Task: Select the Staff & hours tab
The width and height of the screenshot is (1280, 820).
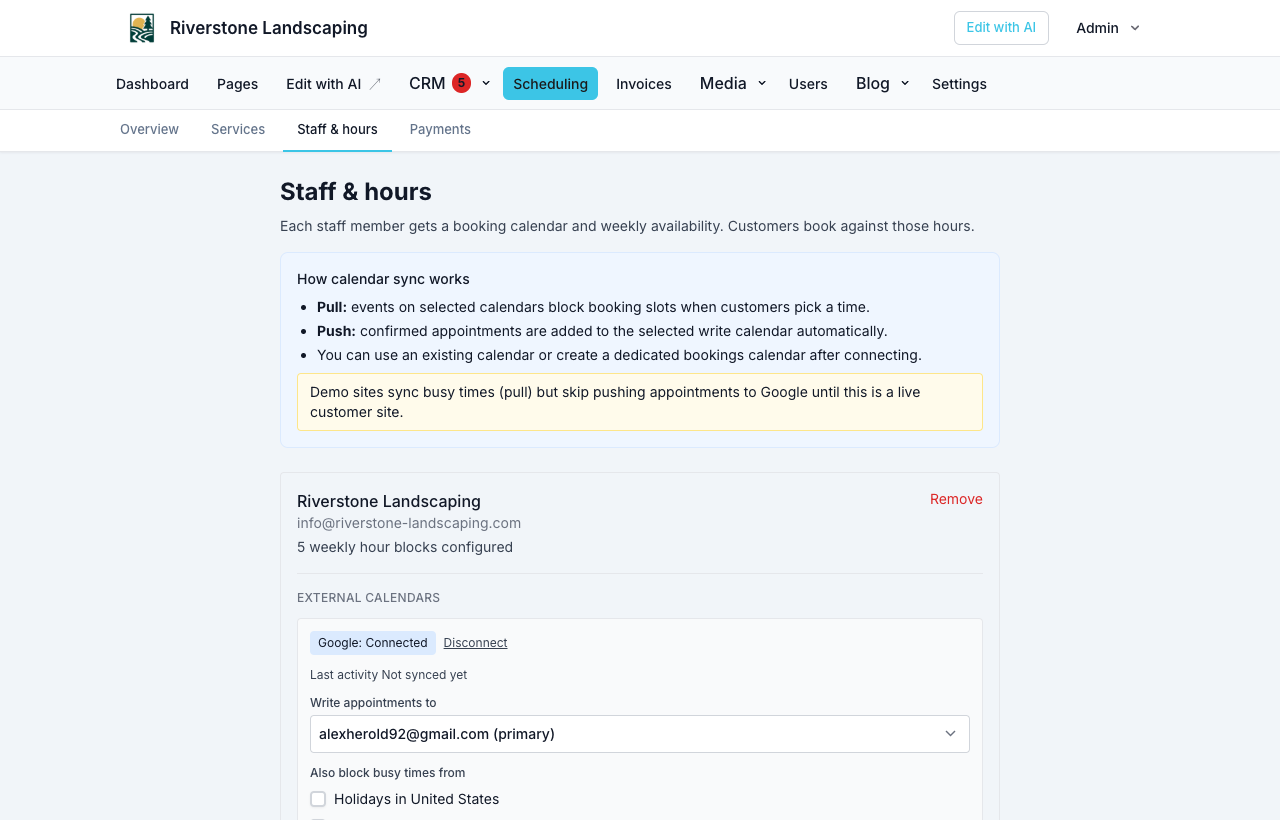Action: point(337,130)
